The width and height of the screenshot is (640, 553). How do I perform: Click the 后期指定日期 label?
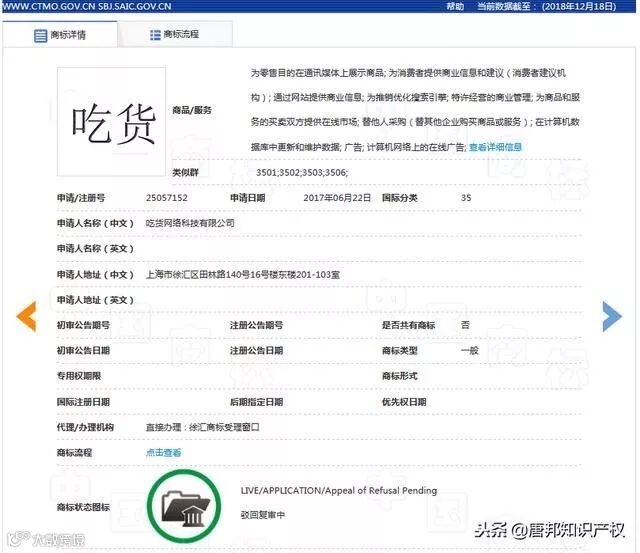click(x=256, y=402)
